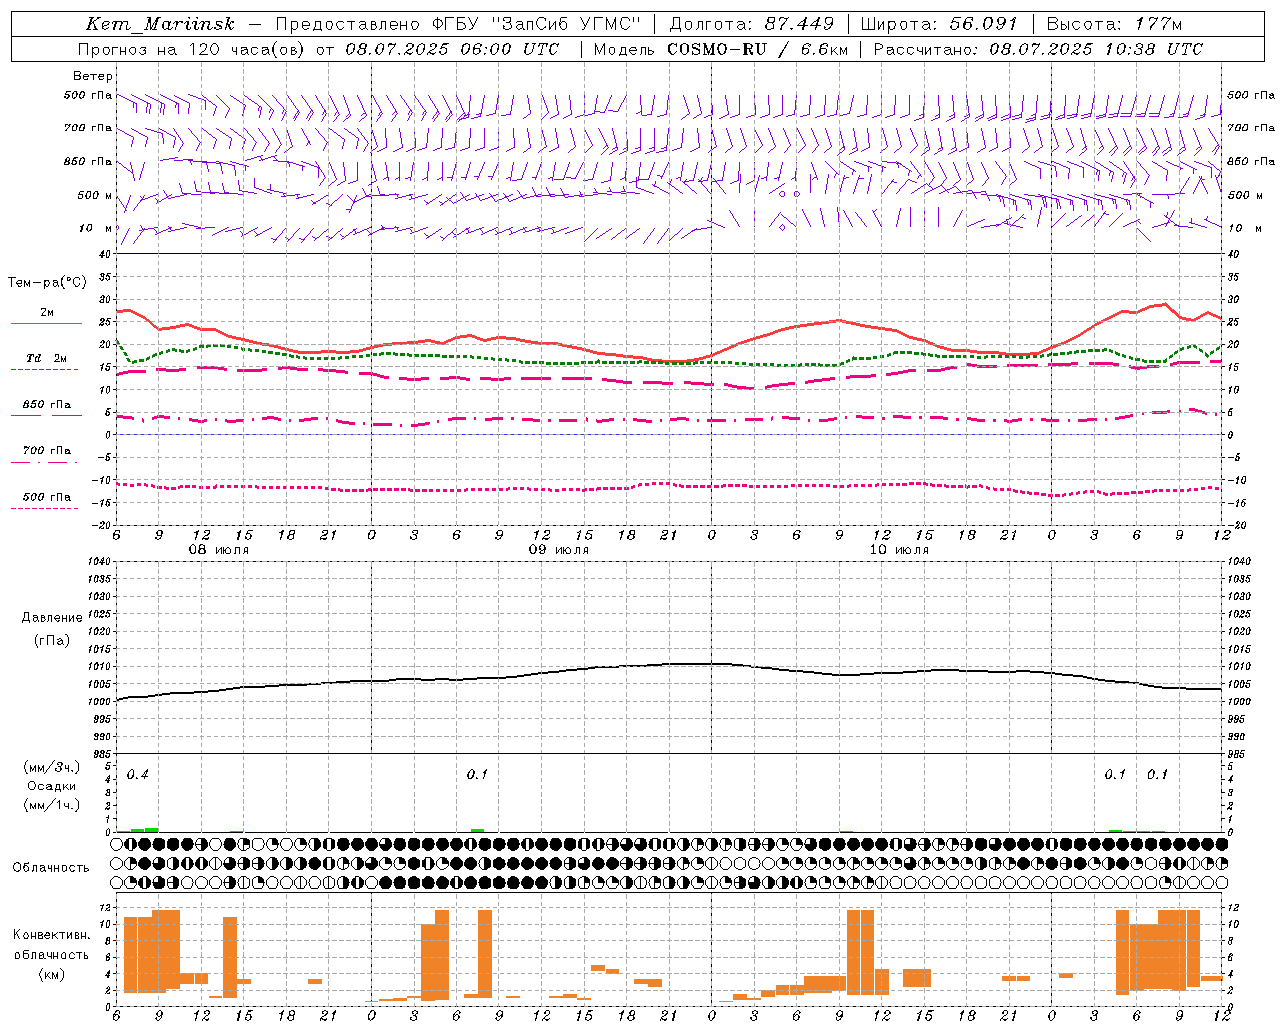Click the computed time 08.07.2025 10:38 UTC
This screenshot has height=1024, width=1280.
(1096, 48)
